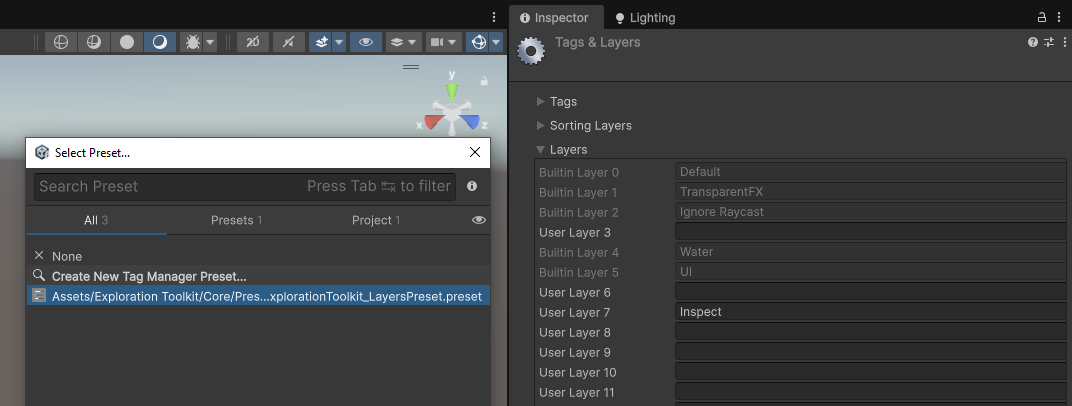
Task: Select the shaded draw mode sphere
Action: click(x=127, y=42)
